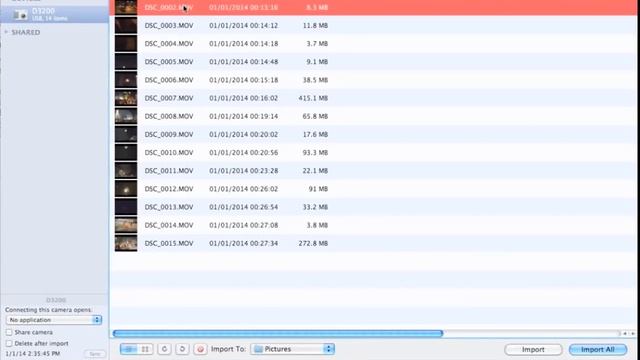Select file name DSC_0006.MOV
640x360 pixels.
[x=169, y=80]
